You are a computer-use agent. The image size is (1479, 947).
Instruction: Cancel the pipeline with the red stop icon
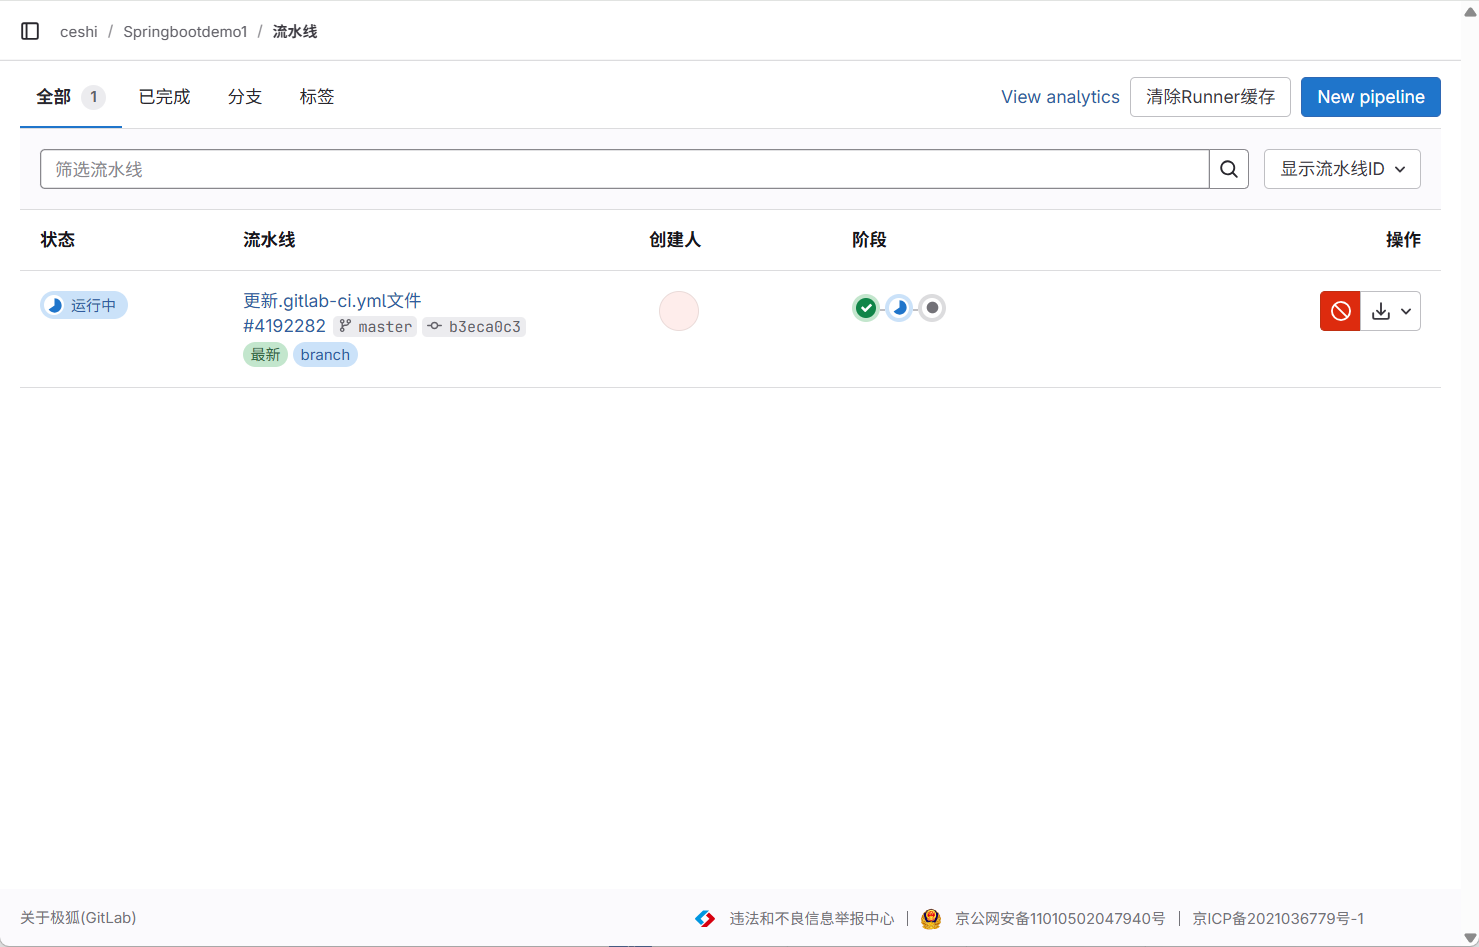pyautogui.click(x=1339, y=311)
